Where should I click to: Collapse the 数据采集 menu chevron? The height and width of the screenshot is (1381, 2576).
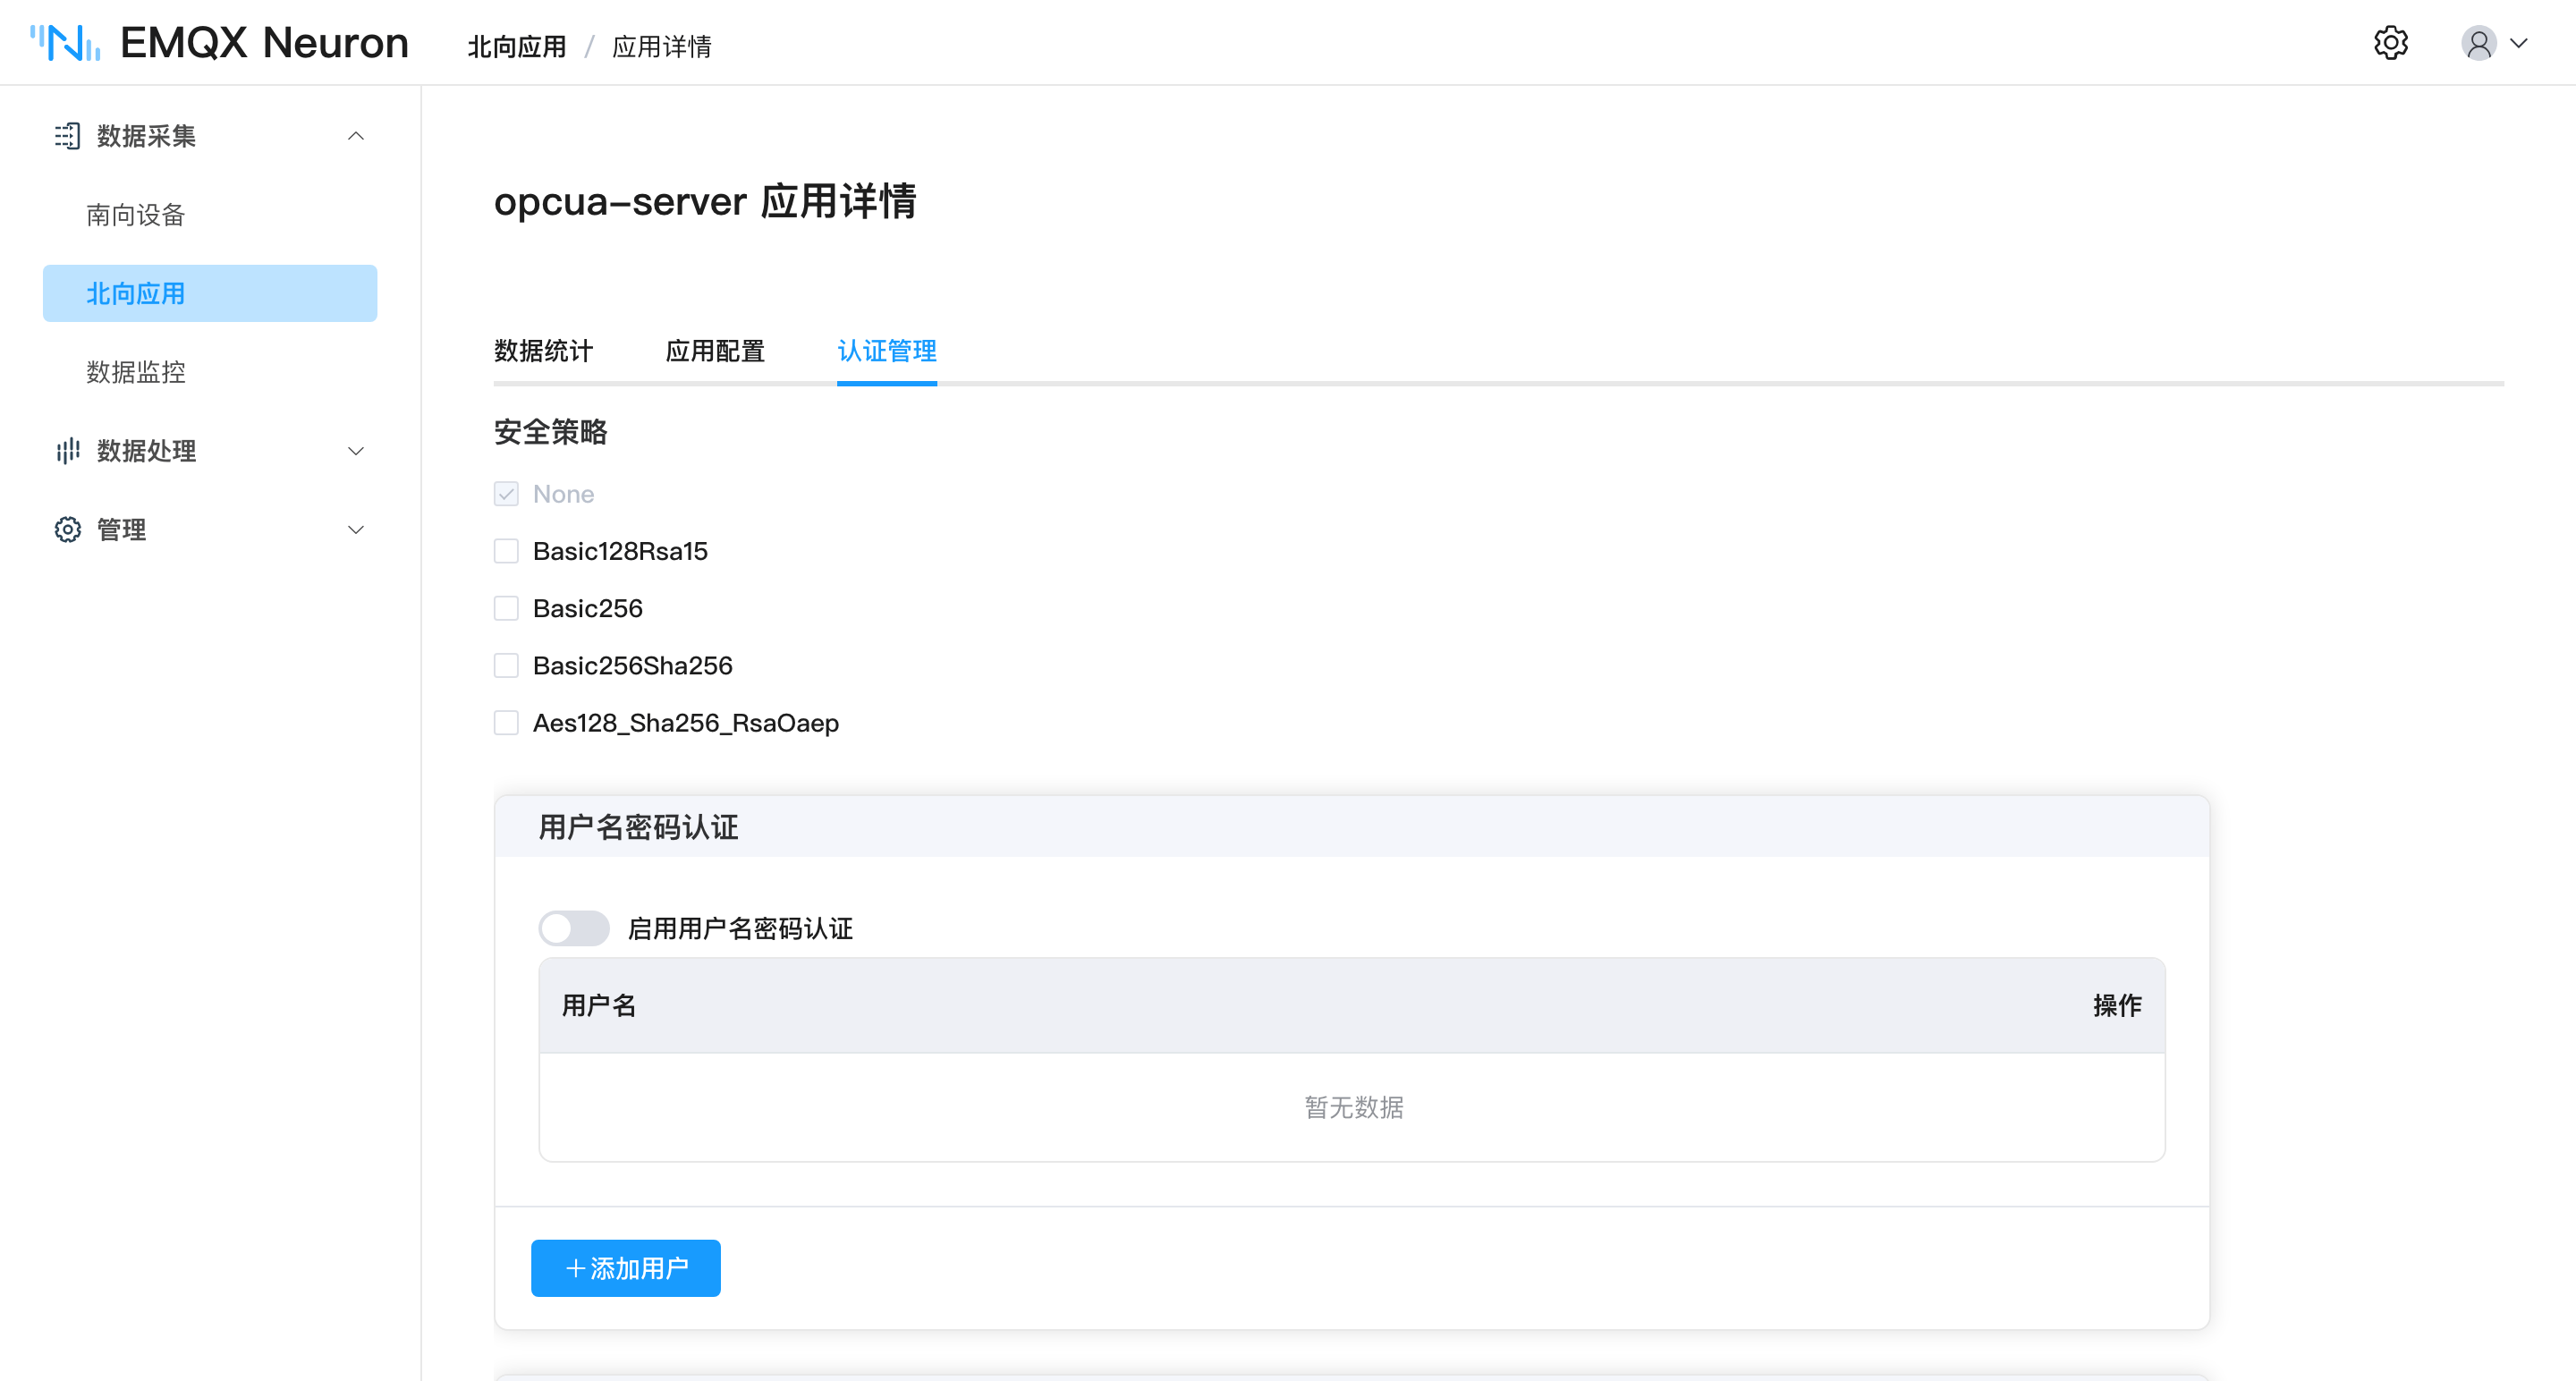(x=356, y=136)
